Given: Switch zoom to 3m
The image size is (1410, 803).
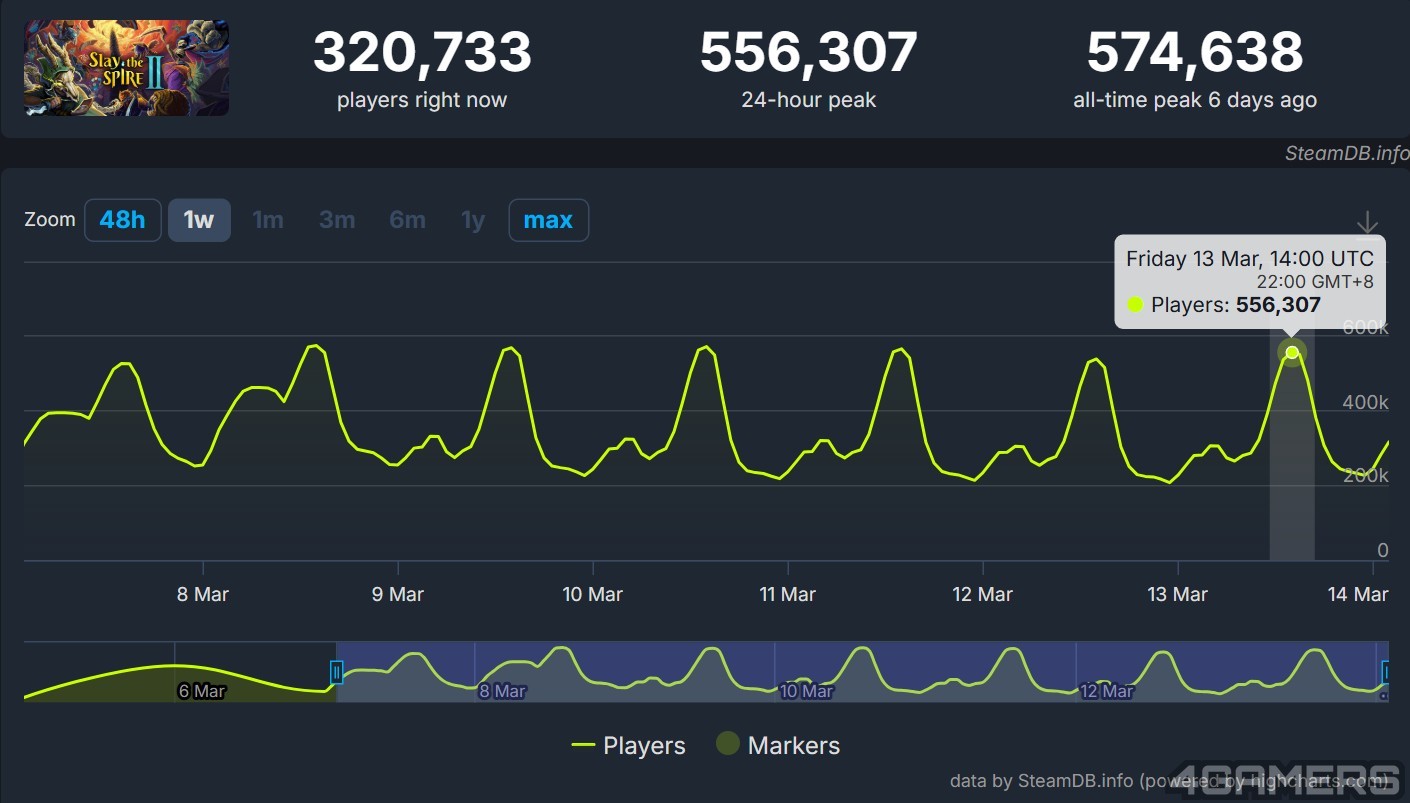Looking at the screenshot, I should pos(337,220).
